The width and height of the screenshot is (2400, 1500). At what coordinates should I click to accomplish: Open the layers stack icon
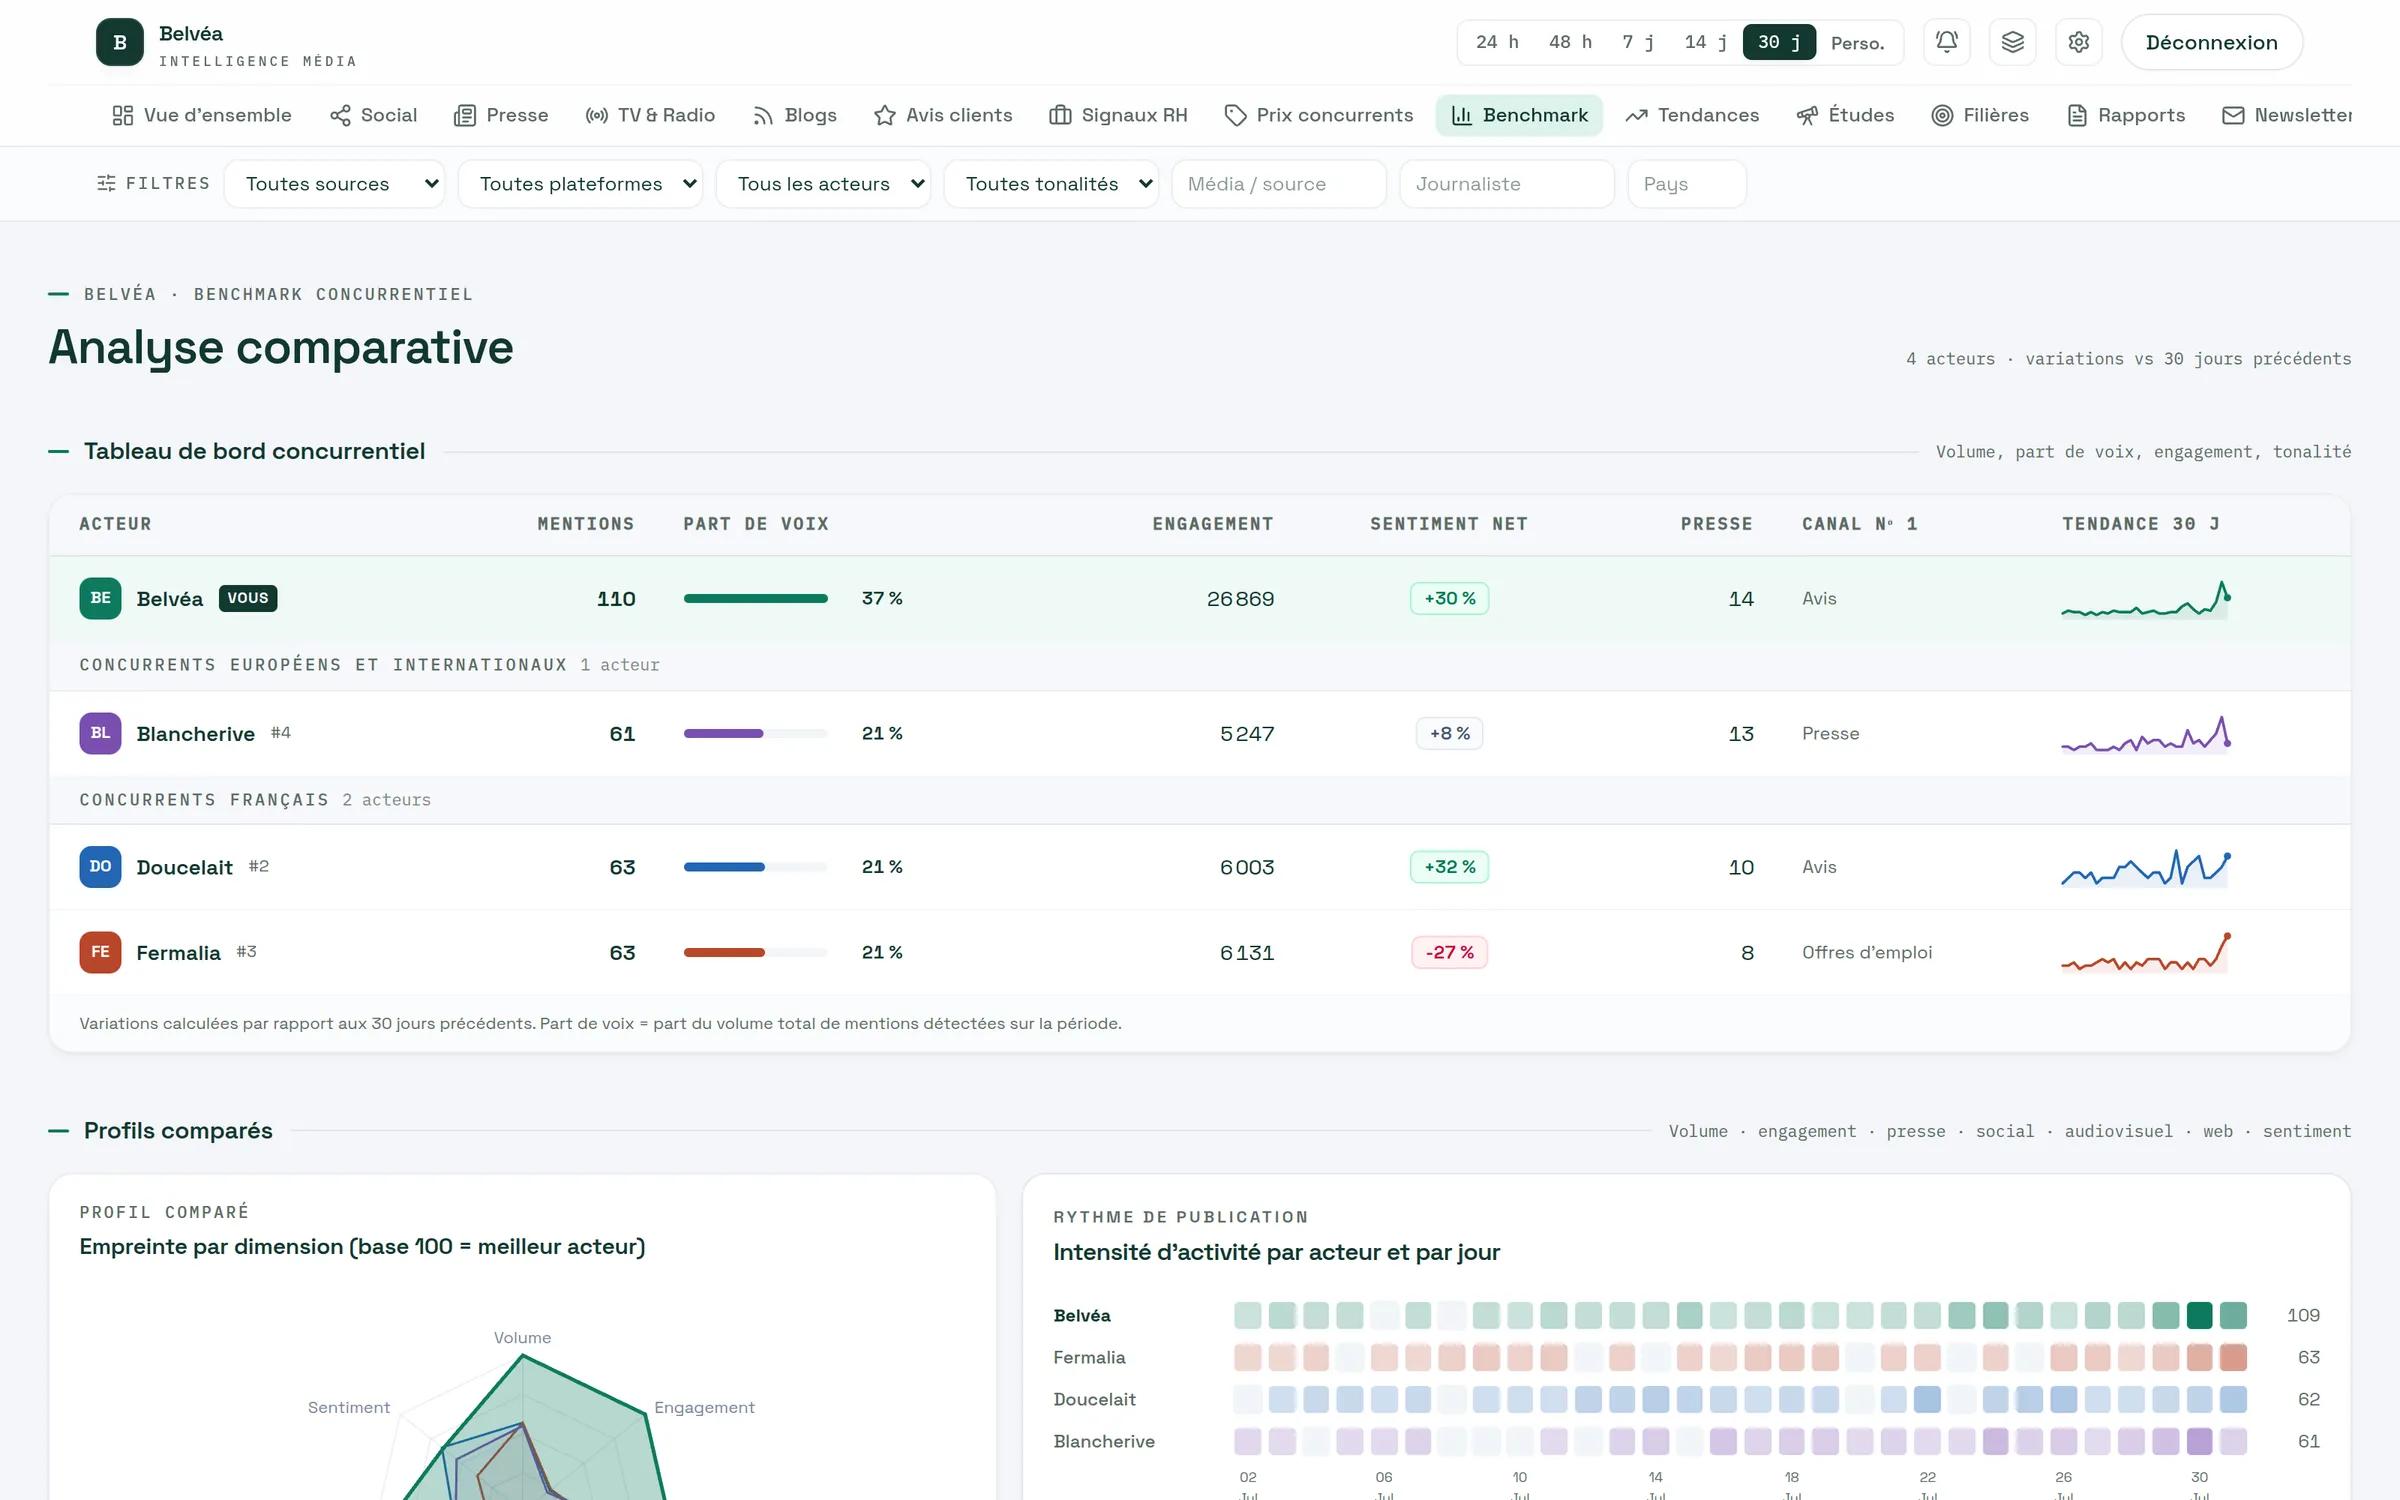[x=2012, y=42]
